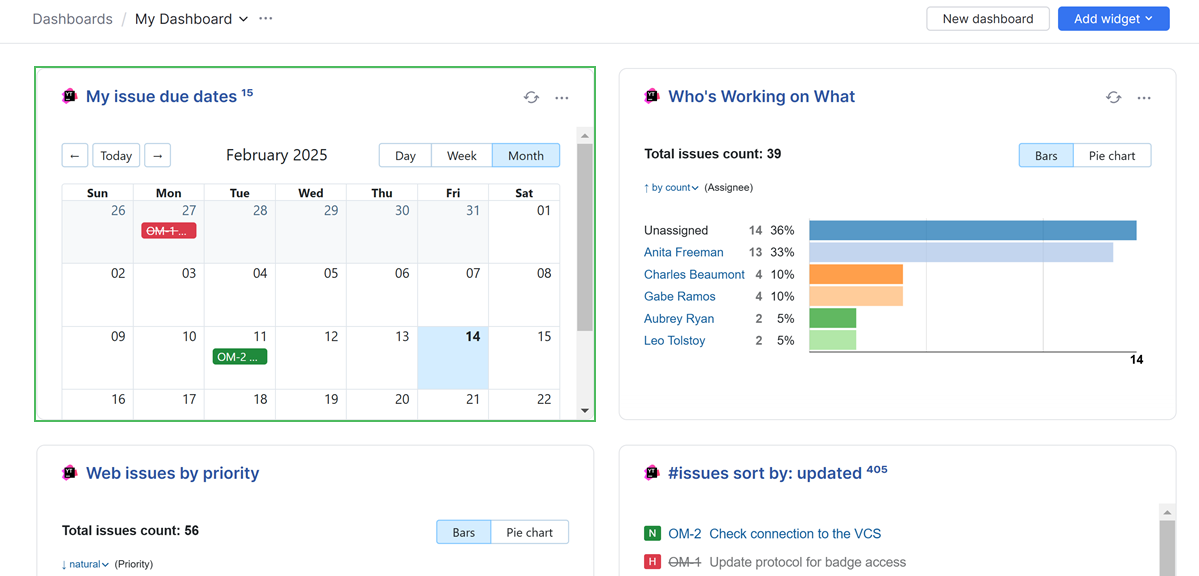1199x576 pixels.
Task: Open options menu of Who's Working on What widget
Action: pyautogui.click(x=1144, y=97)
